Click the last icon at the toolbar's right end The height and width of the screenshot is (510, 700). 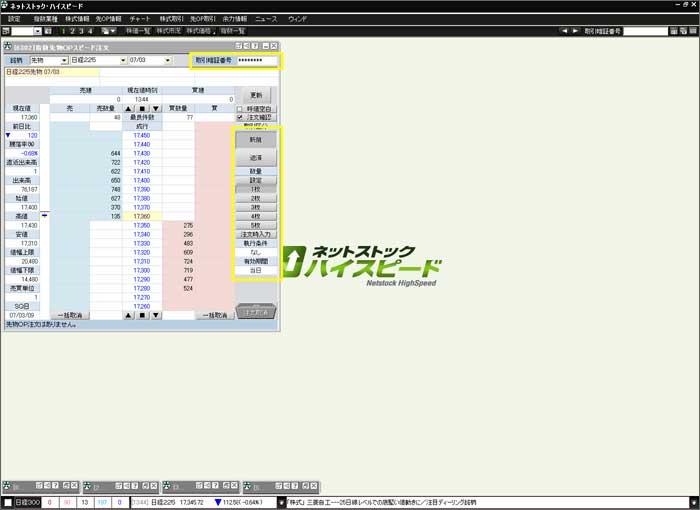(x=693, y=31)
